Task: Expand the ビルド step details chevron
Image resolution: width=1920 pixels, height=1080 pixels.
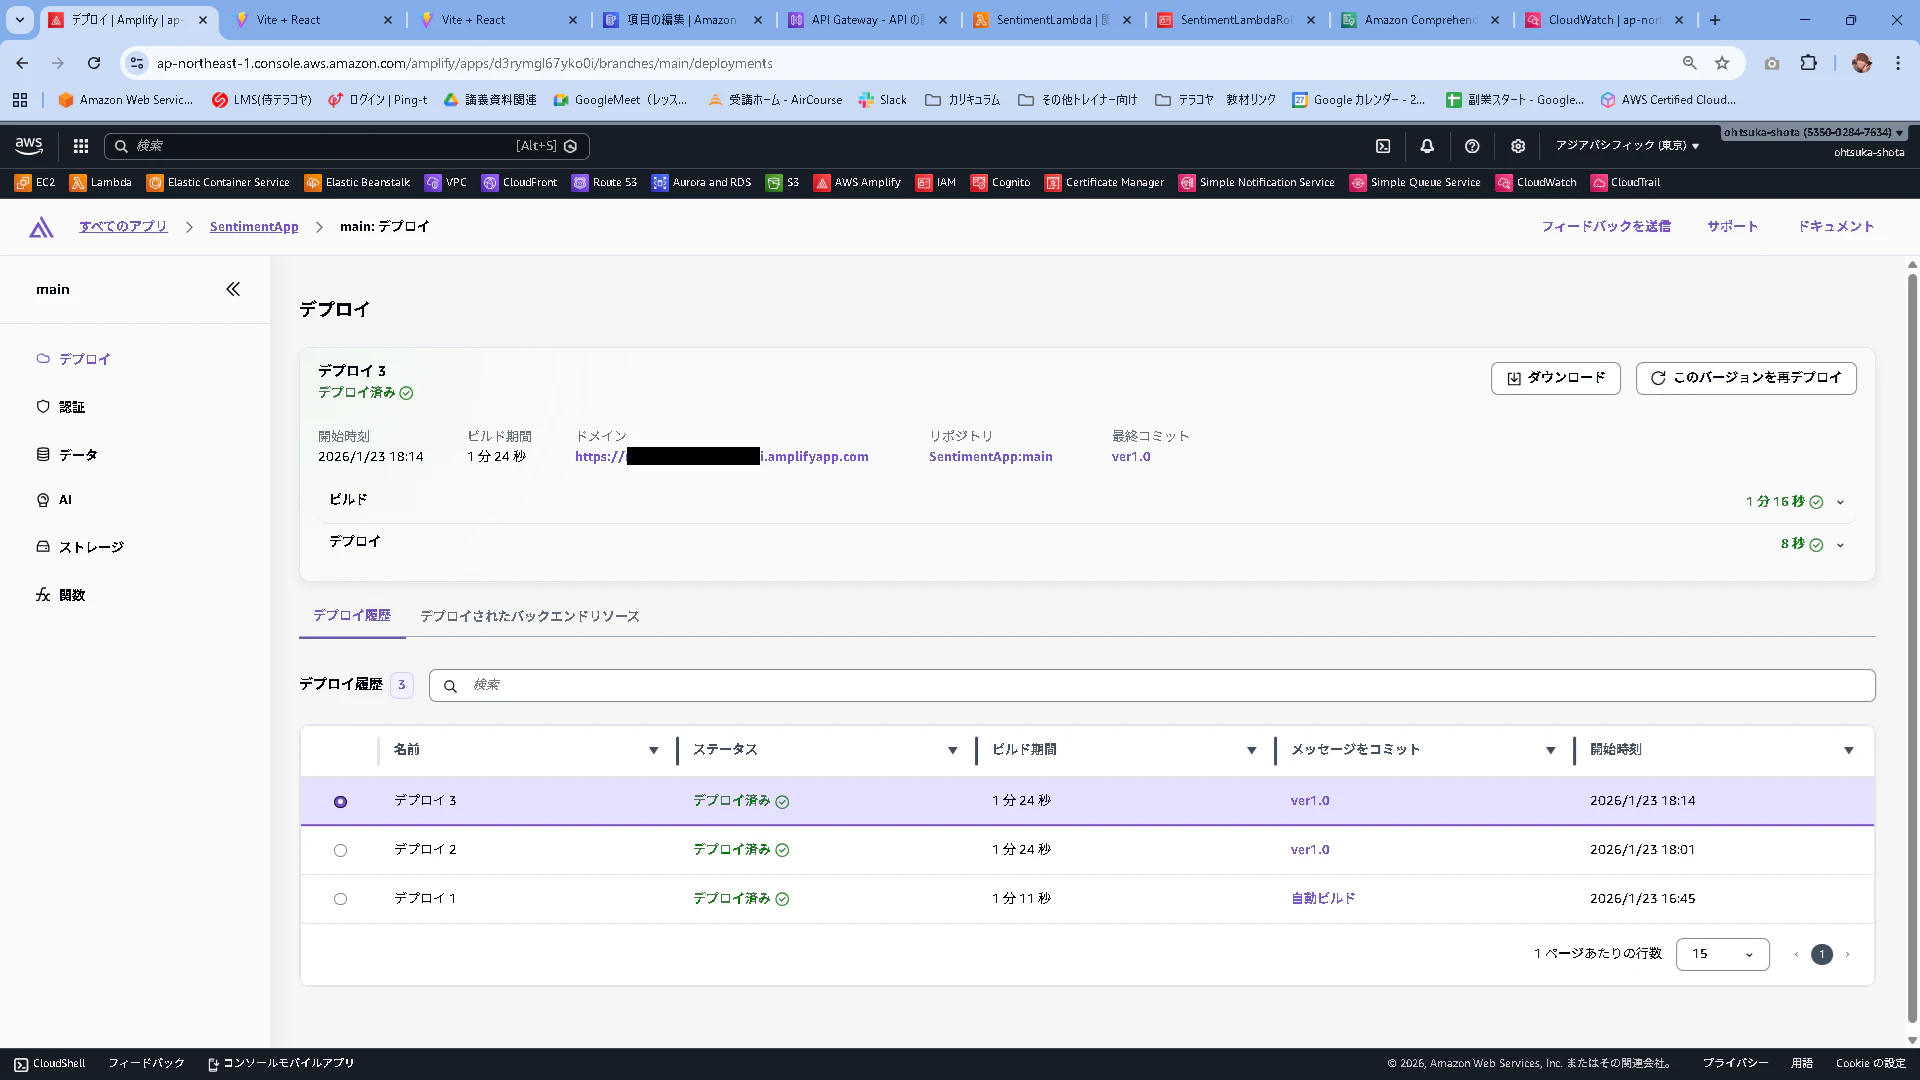Action: (x=1840, y=502)
